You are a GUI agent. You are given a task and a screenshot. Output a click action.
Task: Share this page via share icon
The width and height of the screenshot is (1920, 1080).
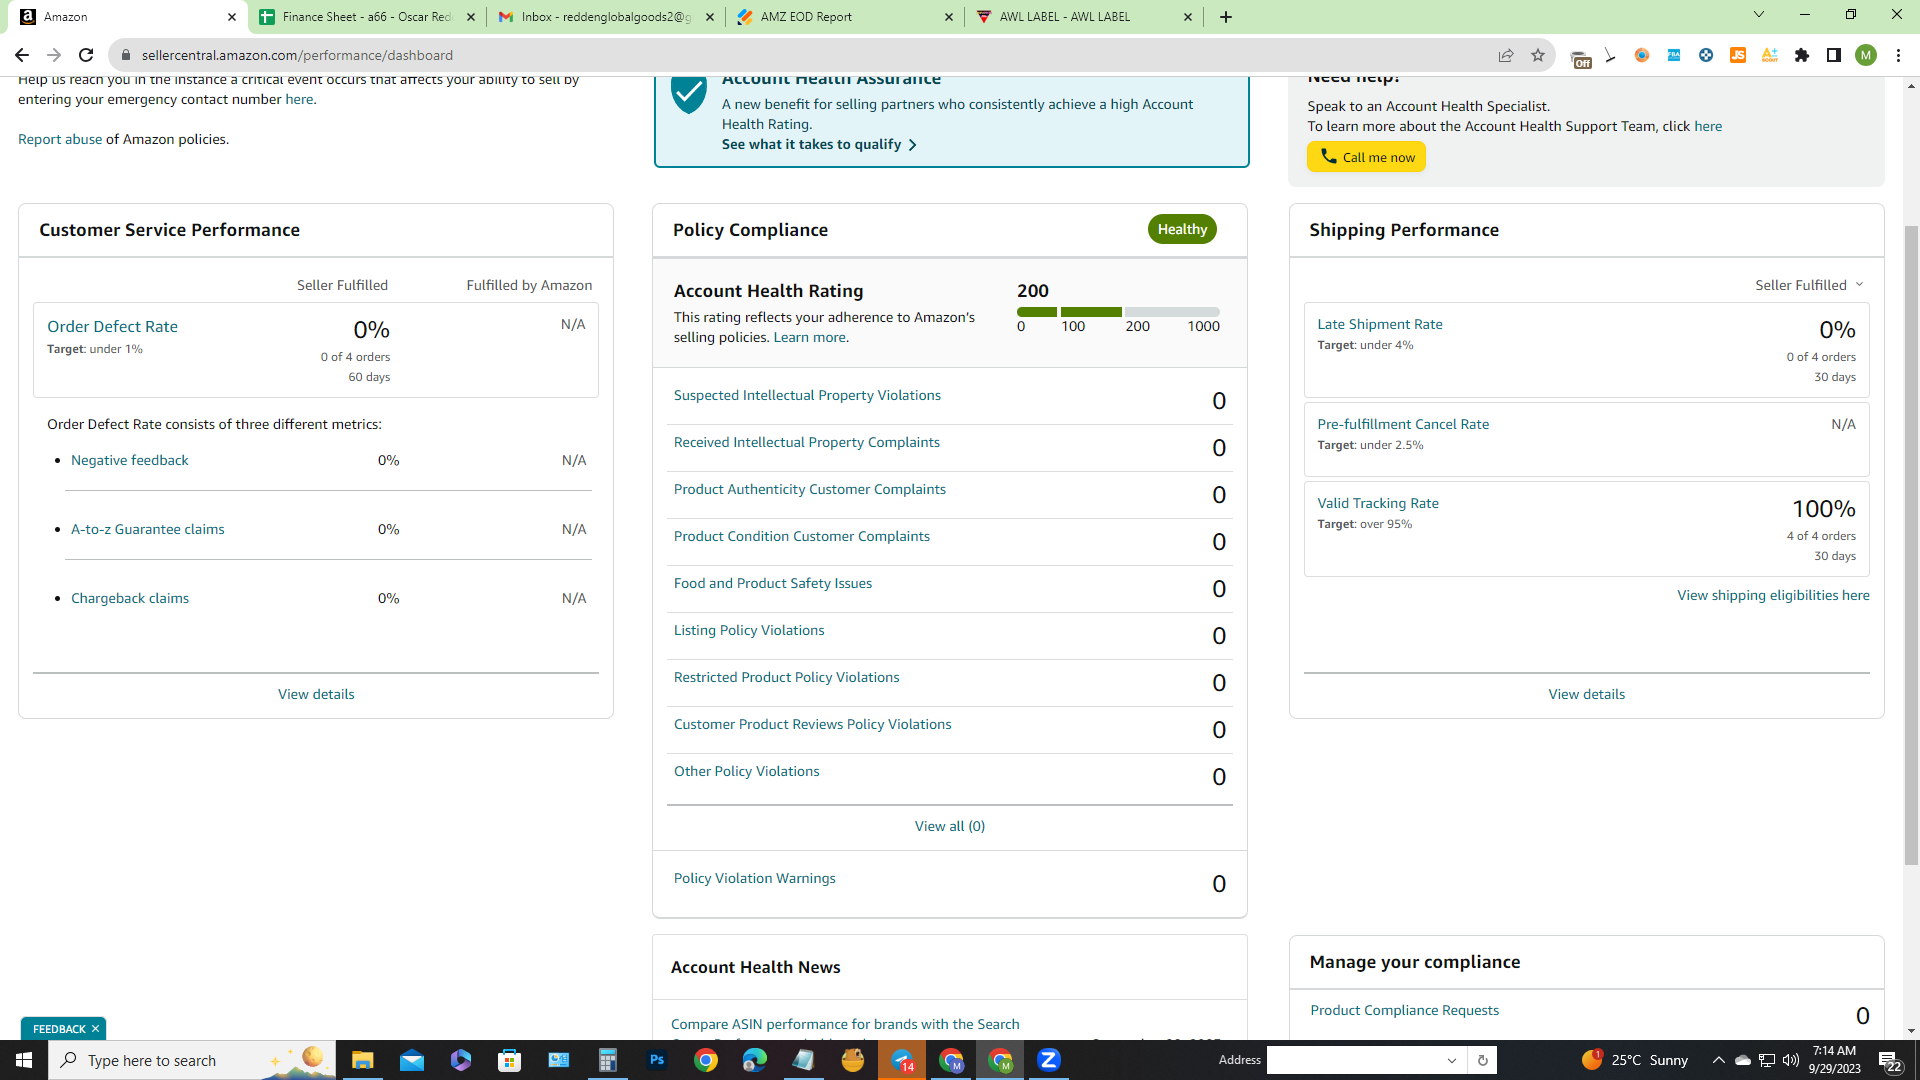(x=1506, y=55)
